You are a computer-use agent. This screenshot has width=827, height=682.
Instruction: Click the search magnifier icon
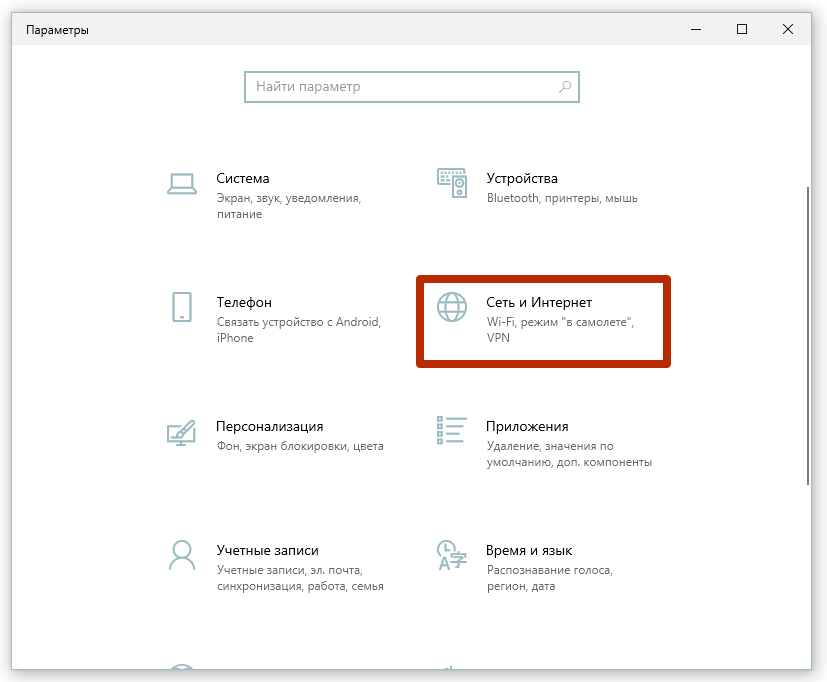(x=565, y=87)
